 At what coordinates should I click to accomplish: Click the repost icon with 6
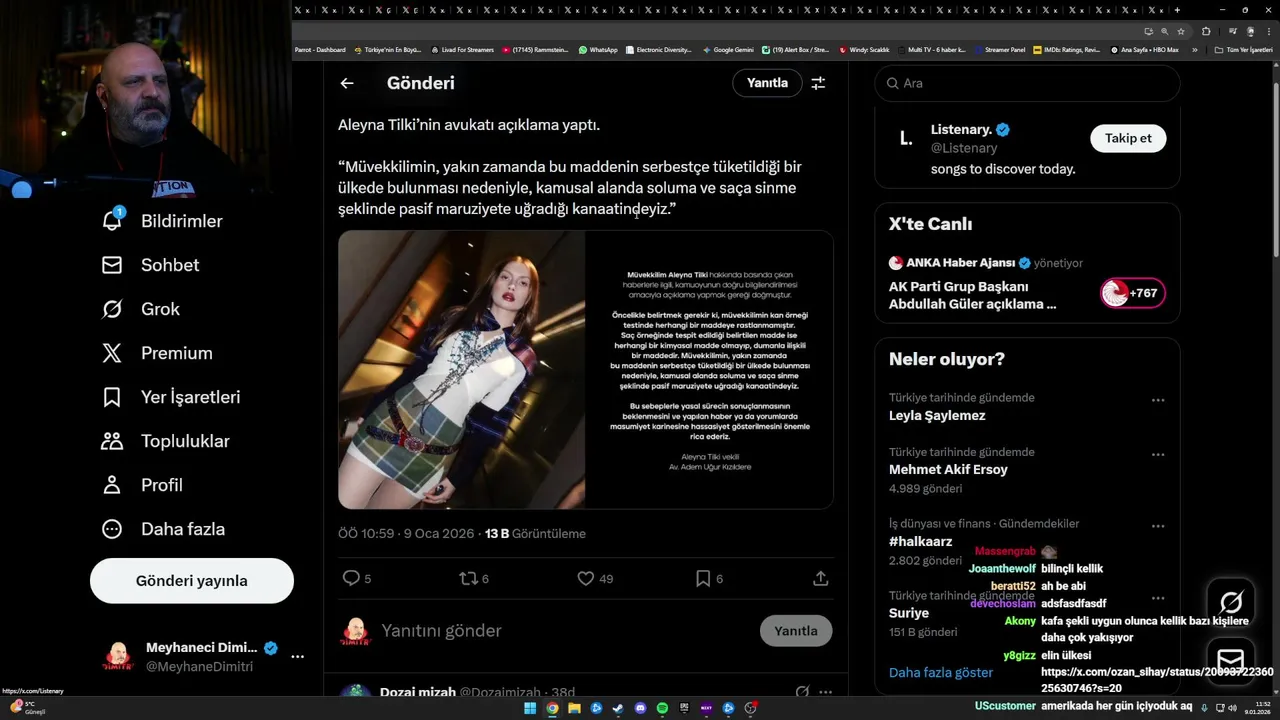tap(473, 578)
